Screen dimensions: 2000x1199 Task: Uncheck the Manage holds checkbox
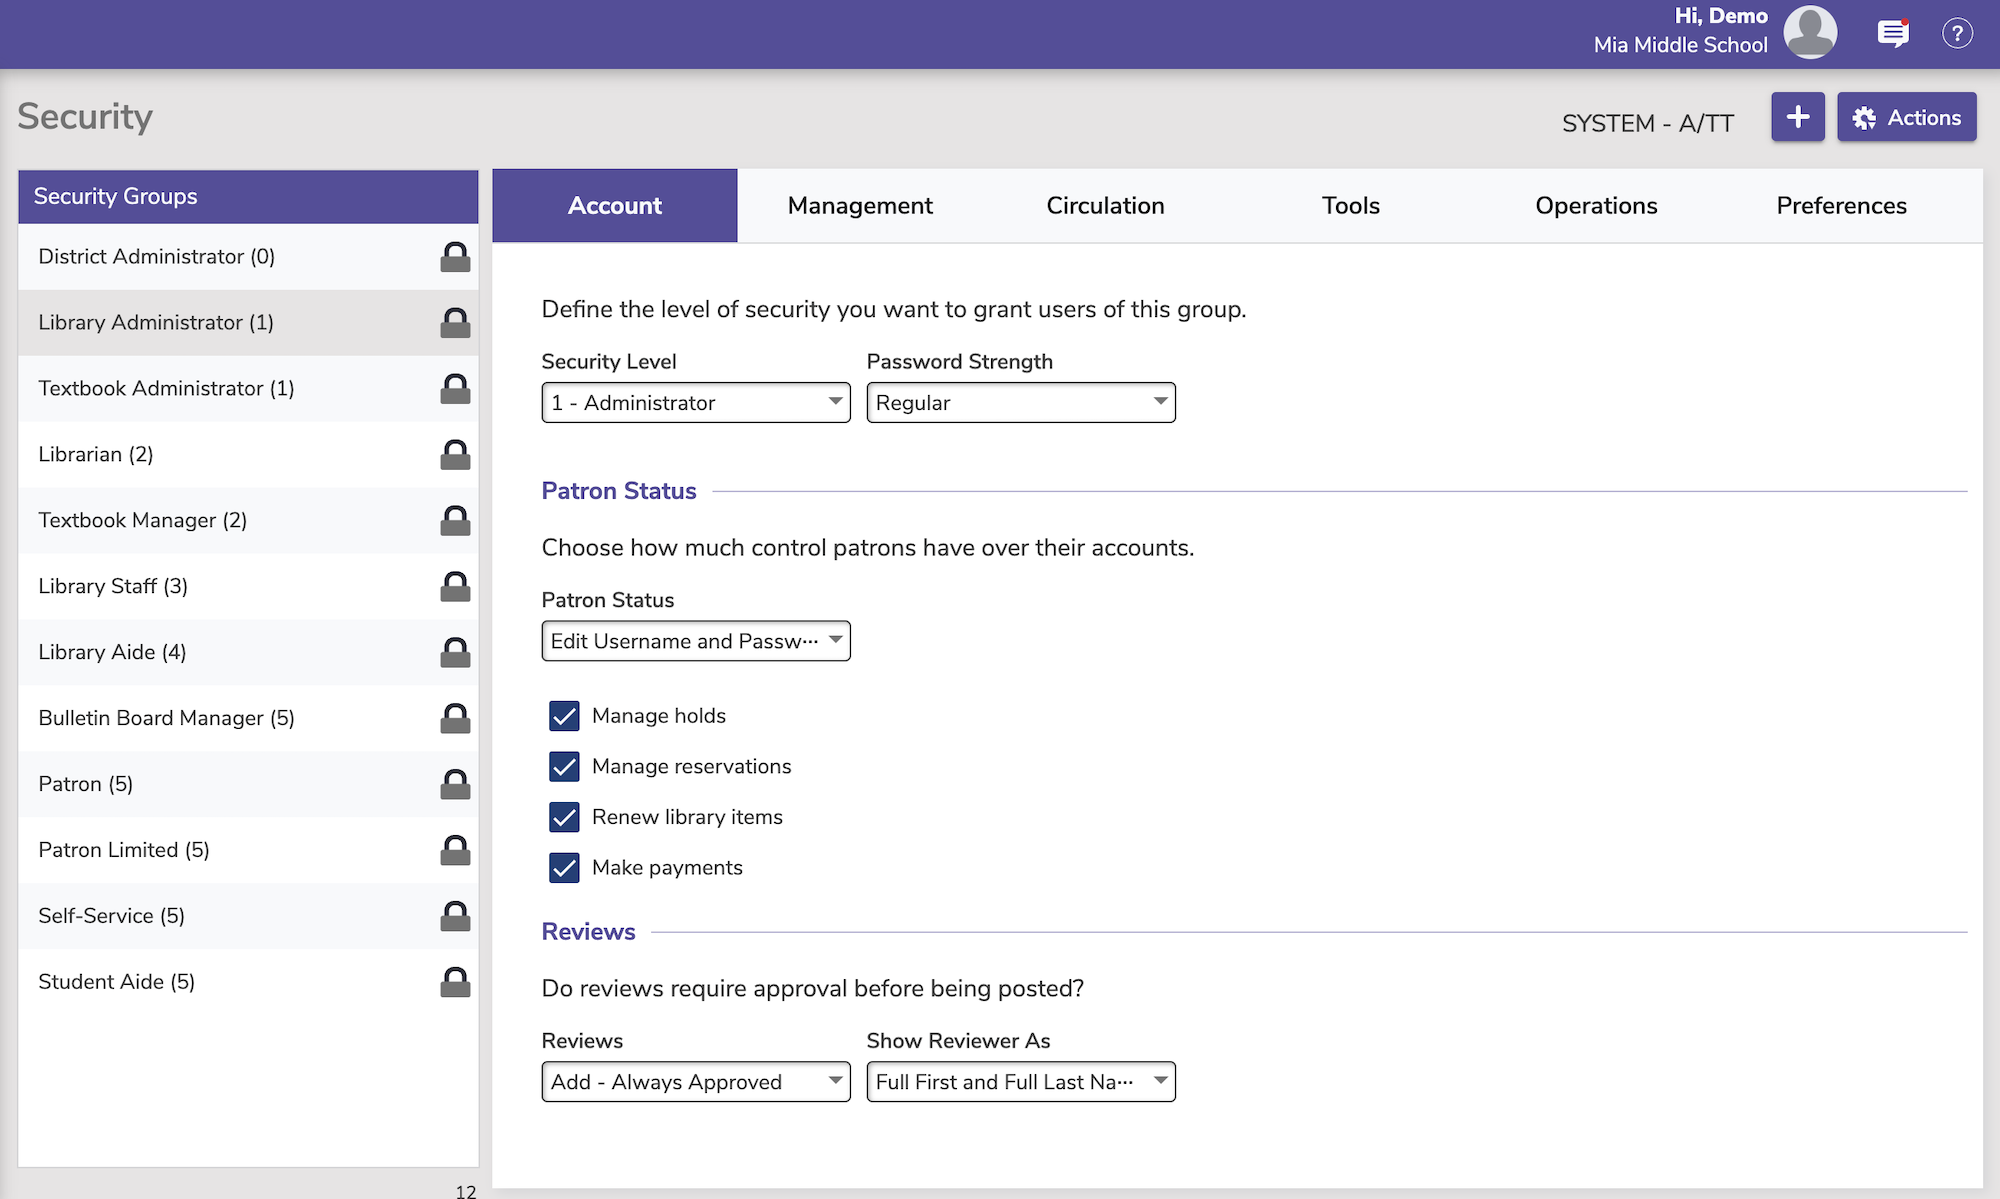[x=564, y=716]
